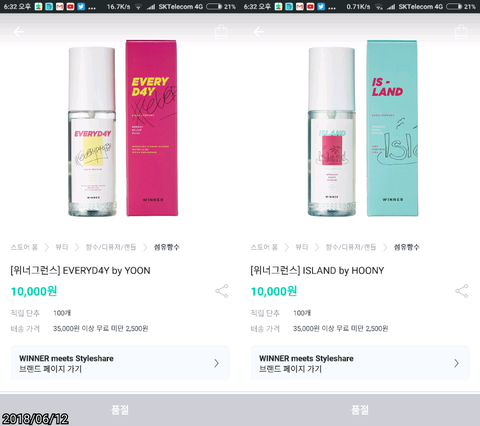Tap 품절 button below ISLAND product

pyautogui.click(x=360, y=410)
